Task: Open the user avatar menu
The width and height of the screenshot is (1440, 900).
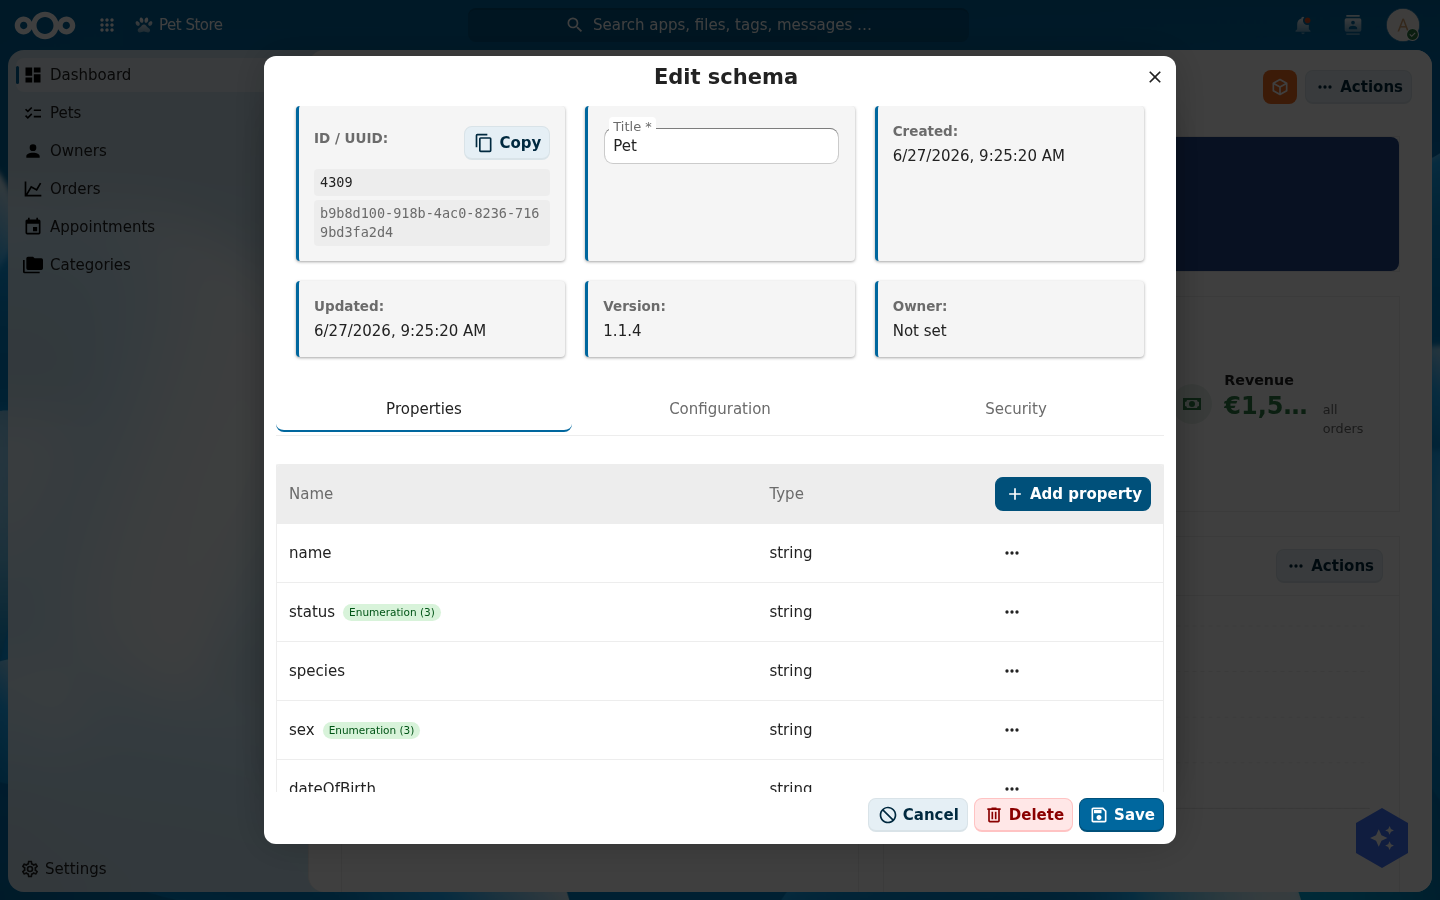Action: (x=1403, y=25)
